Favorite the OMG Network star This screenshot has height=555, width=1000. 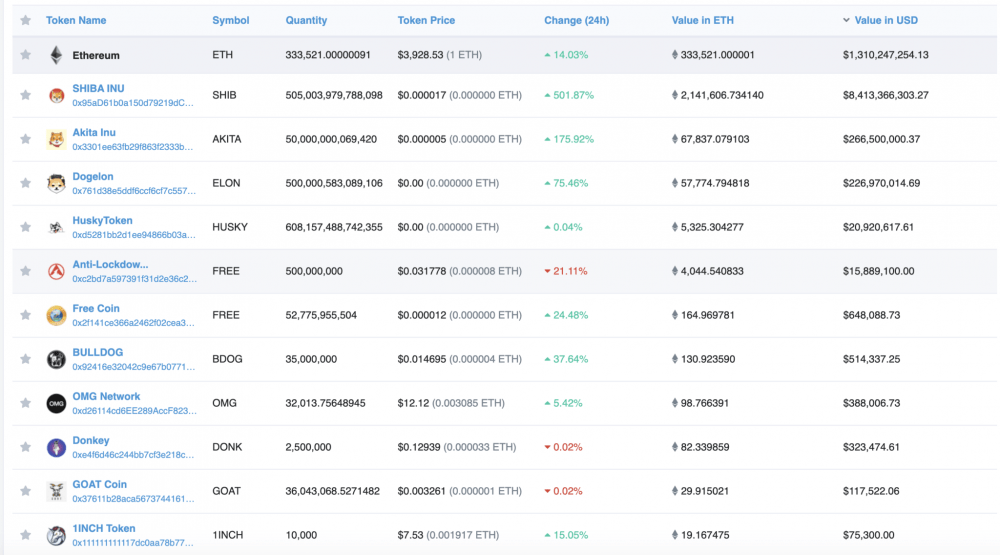coord(26,403)
